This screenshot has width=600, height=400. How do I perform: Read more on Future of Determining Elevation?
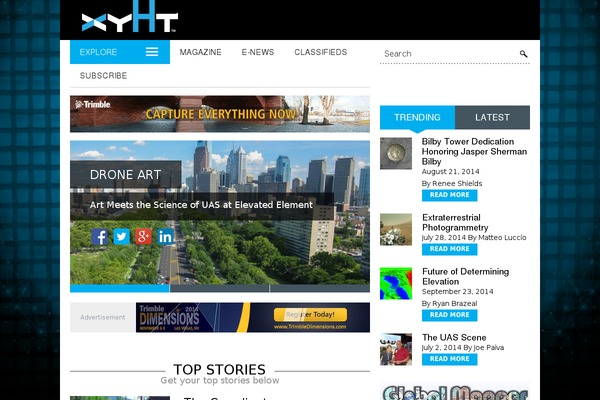(450, 315)
